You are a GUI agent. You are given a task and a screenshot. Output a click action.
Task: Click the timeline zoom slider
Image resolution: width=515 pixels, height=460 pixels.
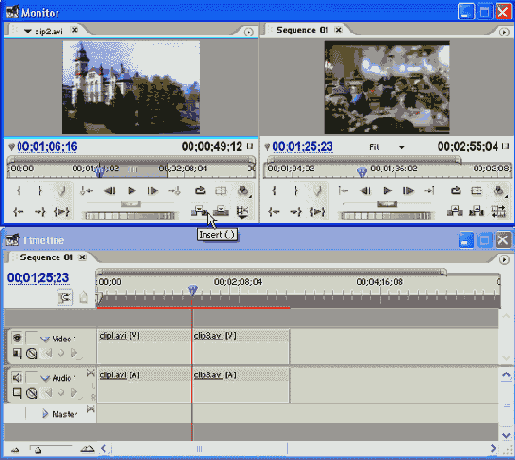(x=51, y=449)
